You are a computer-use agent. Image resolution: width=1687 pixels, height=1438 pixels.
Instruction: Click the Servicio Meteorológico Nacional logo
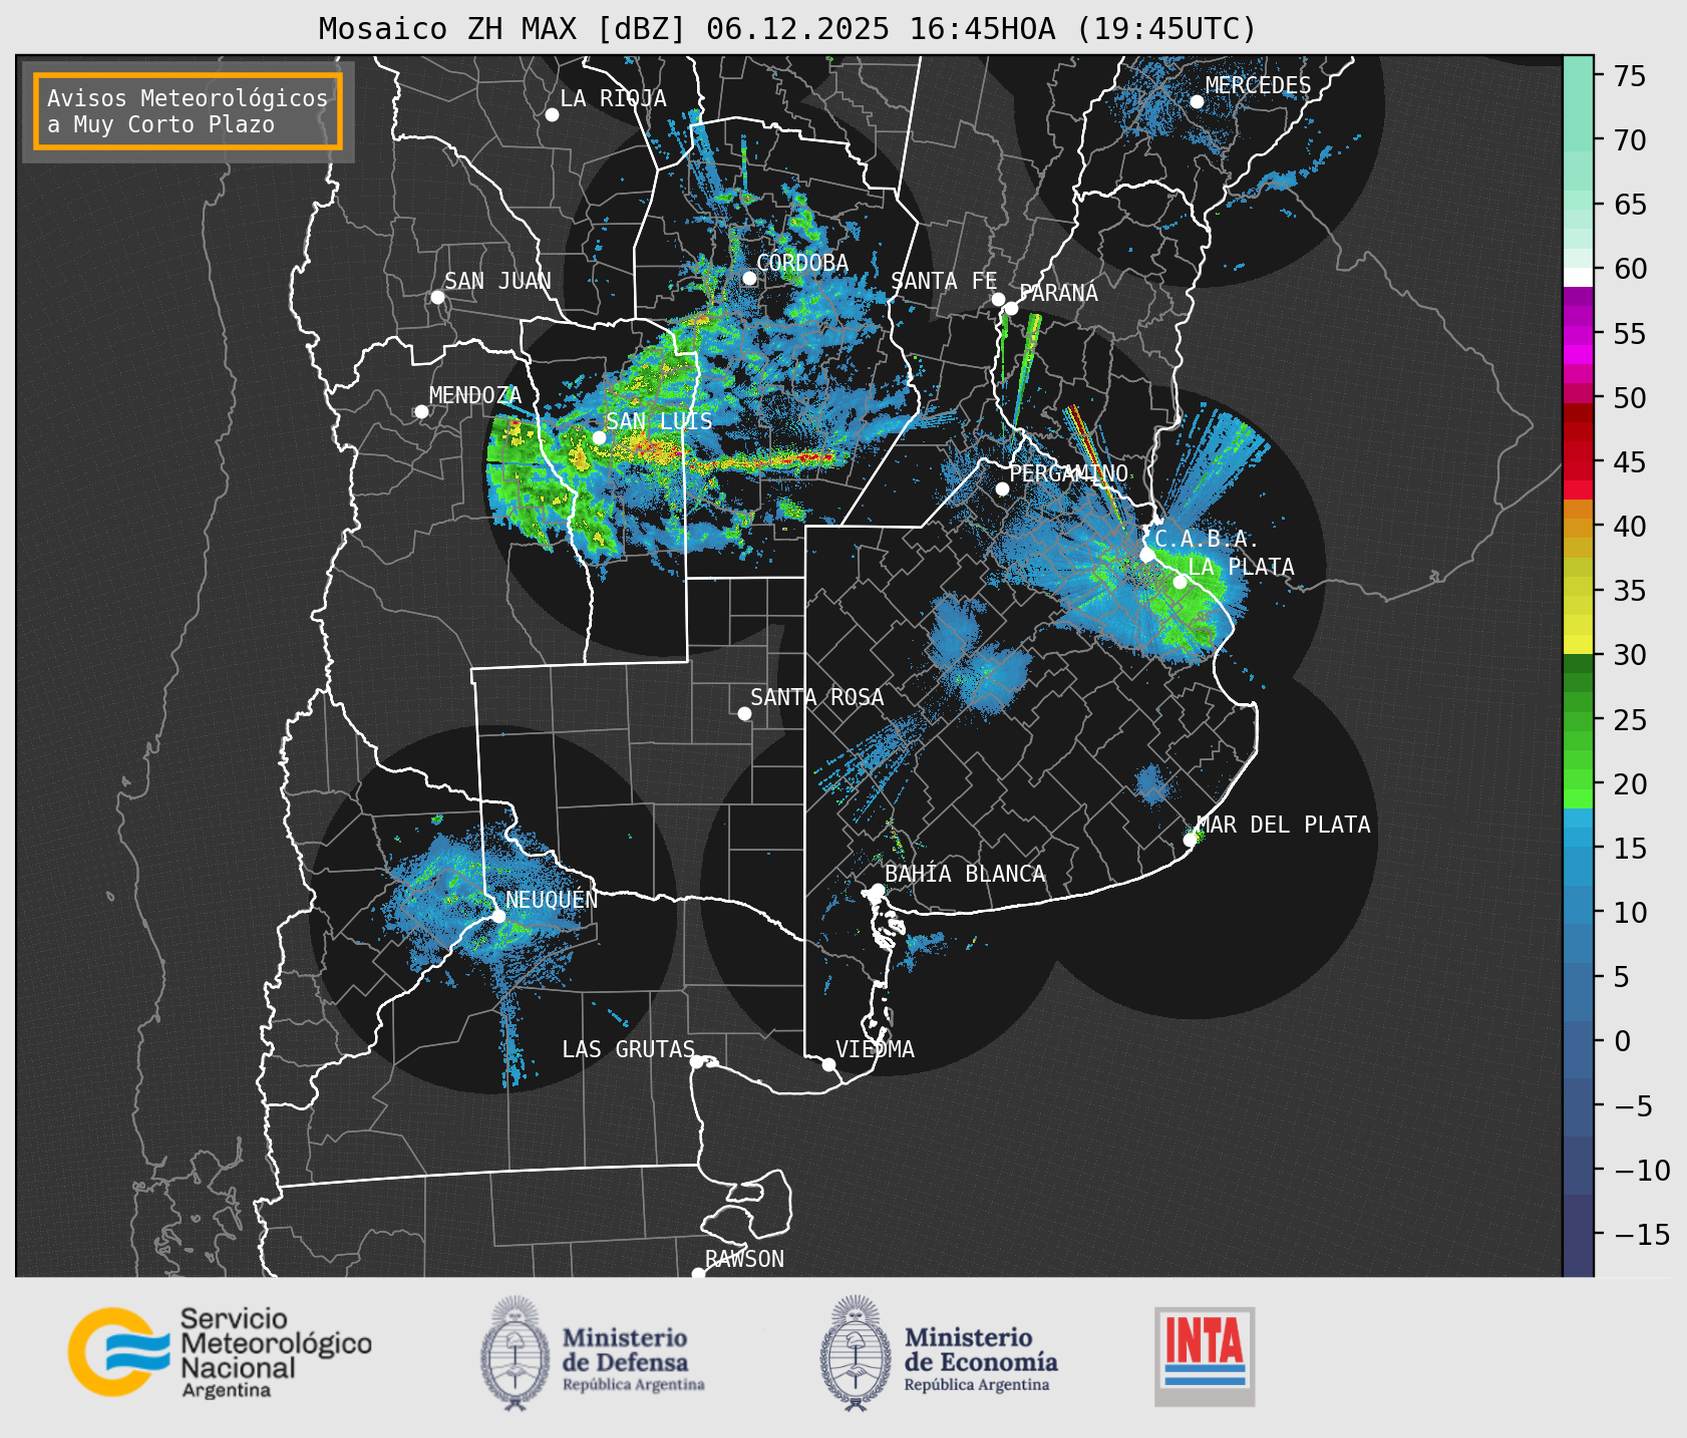[x=219, y=1353]
